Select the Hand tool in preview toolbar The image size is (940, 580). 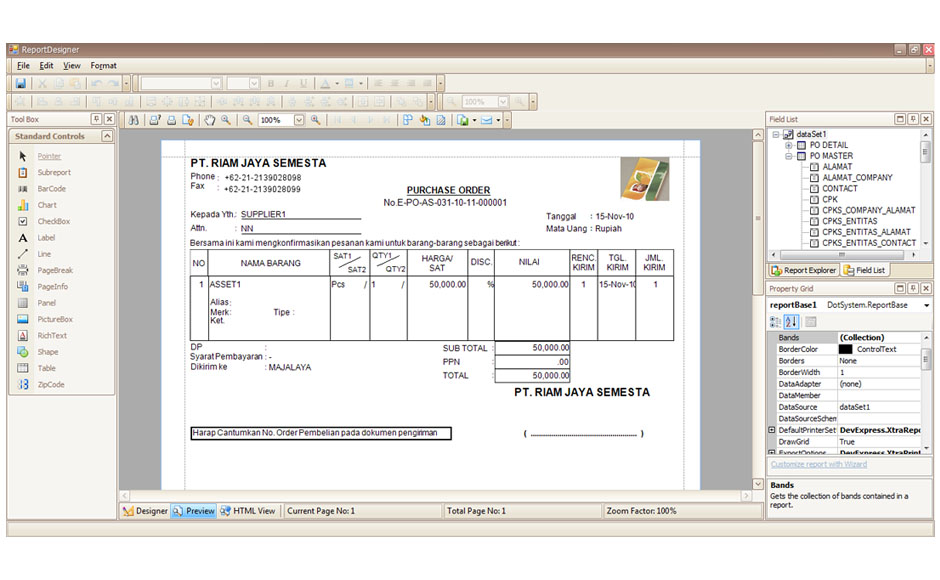coord(210,120)
